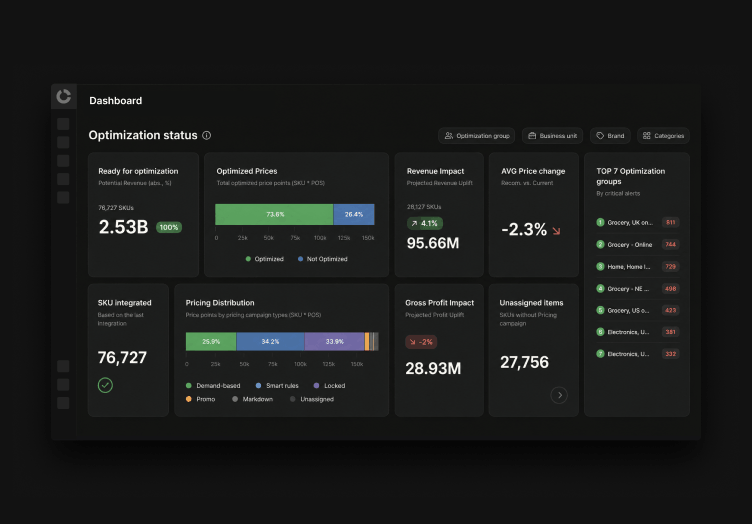Click the 332 alerts badge

point(670,354)
